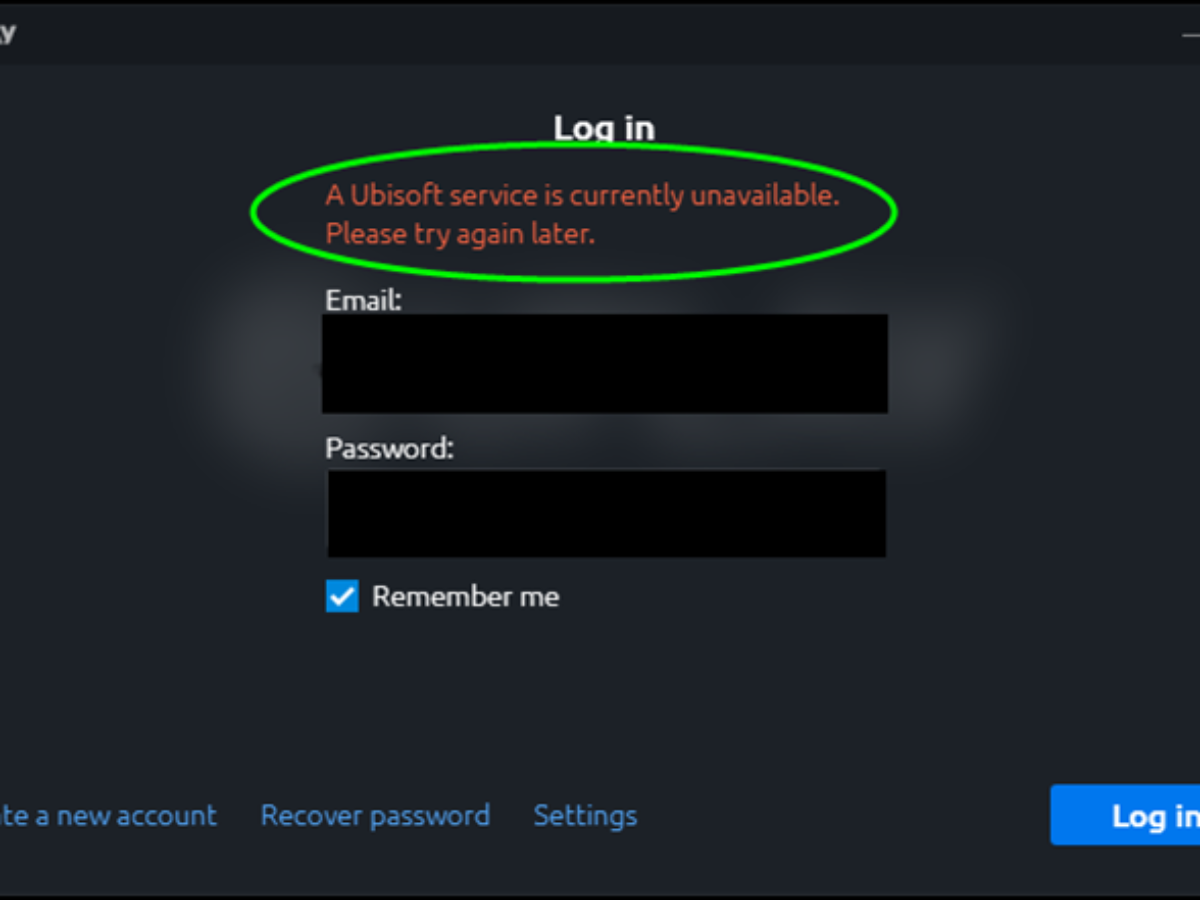Click the window title text in title bar

coord(8,33)
